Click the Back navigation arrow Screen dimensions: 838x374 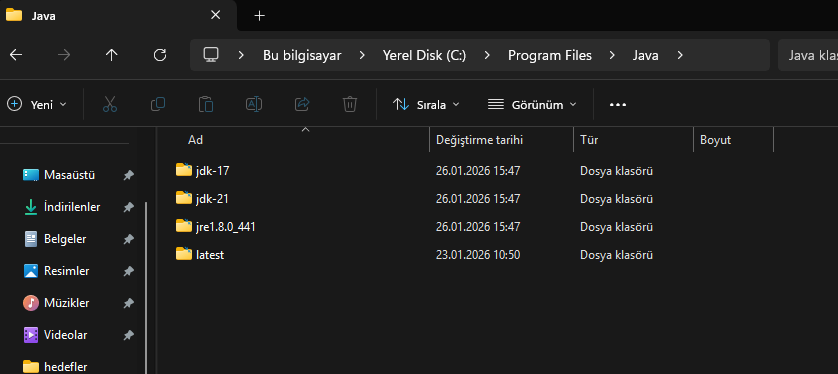[16, 55]
